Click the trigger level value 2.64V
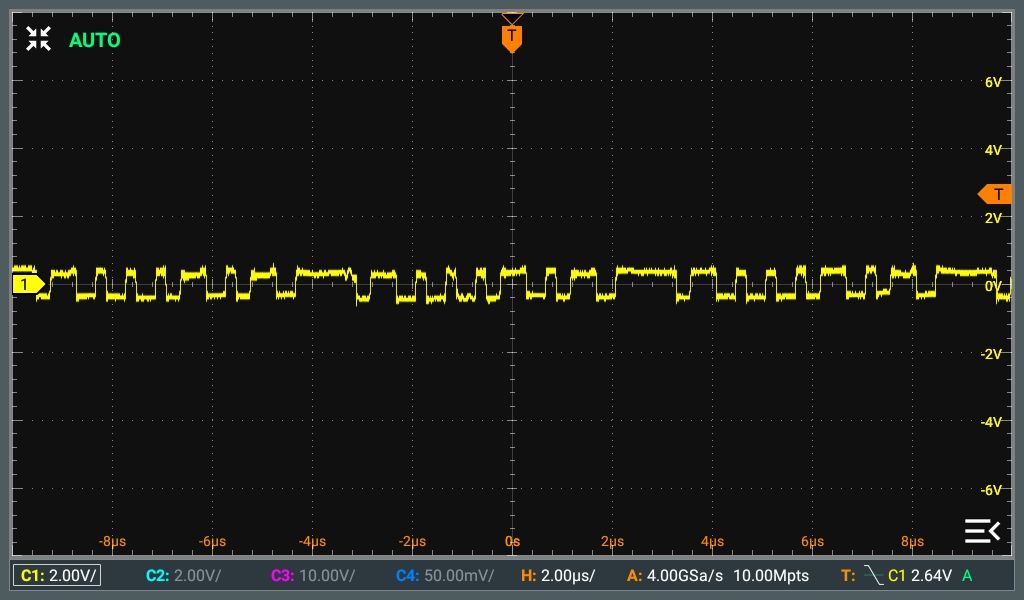Viewport: 1024px width, 600px height. tap(931, 575)
